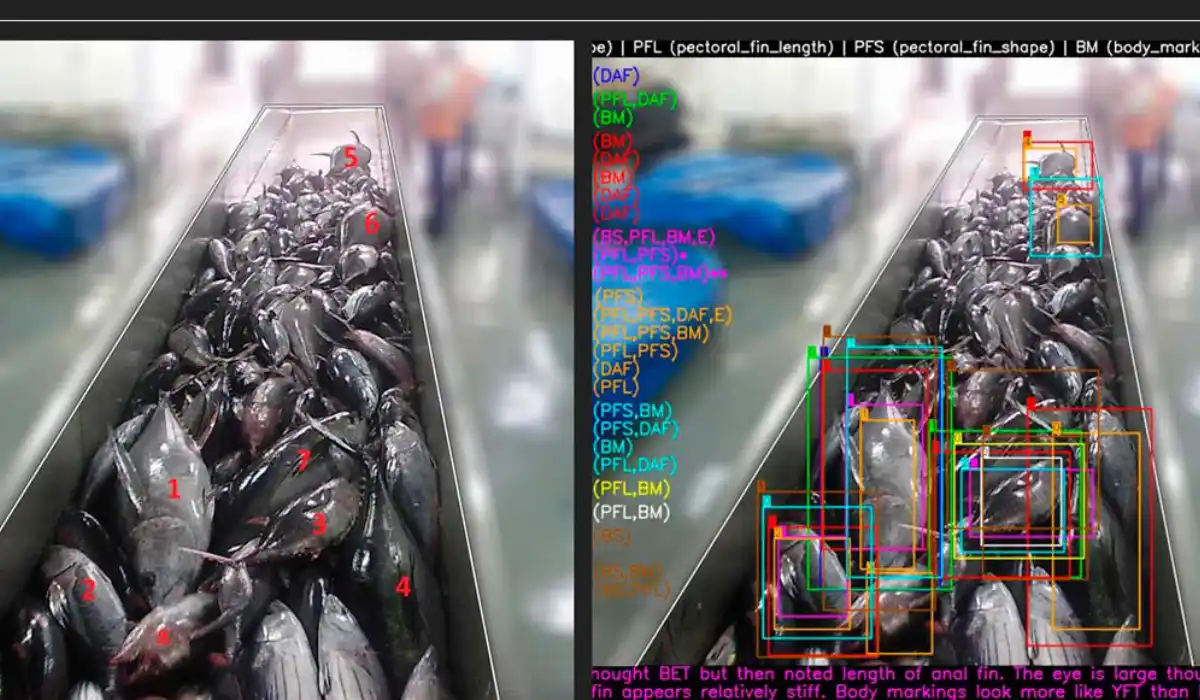Image resolution: width=1200 pixels, height=700 pixels.
Task: Select fish marker number 6
Action: tap(372, 223)
